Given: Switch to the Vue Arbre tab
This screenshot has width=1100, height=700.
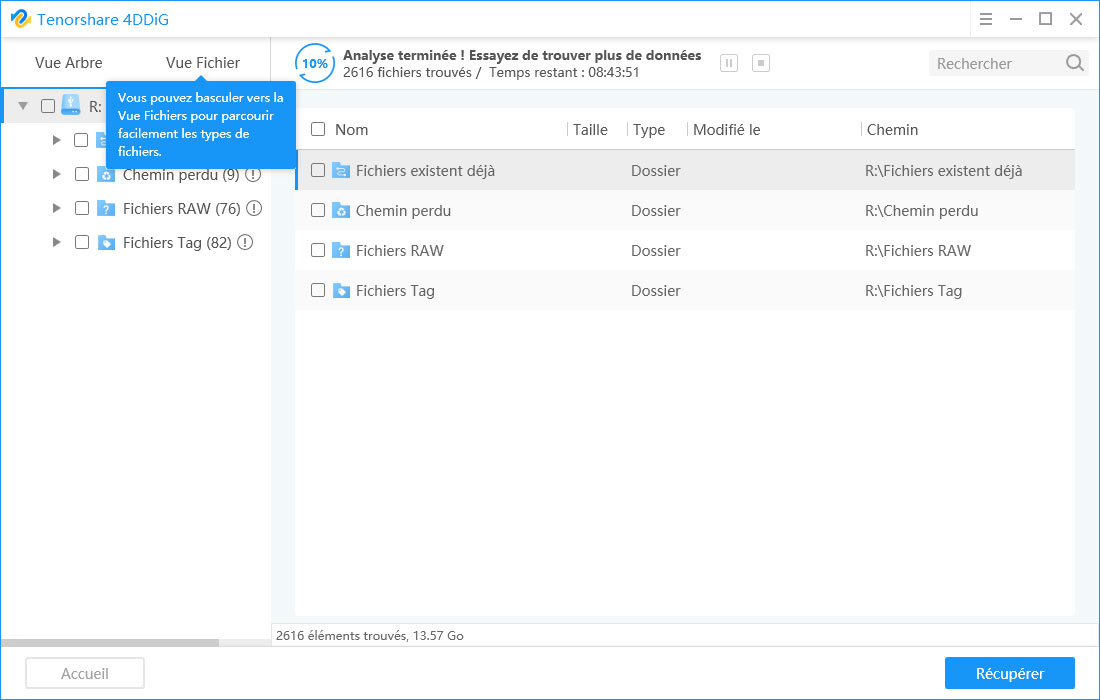Looking at the screenshot, I should click(x=69, y=62).
